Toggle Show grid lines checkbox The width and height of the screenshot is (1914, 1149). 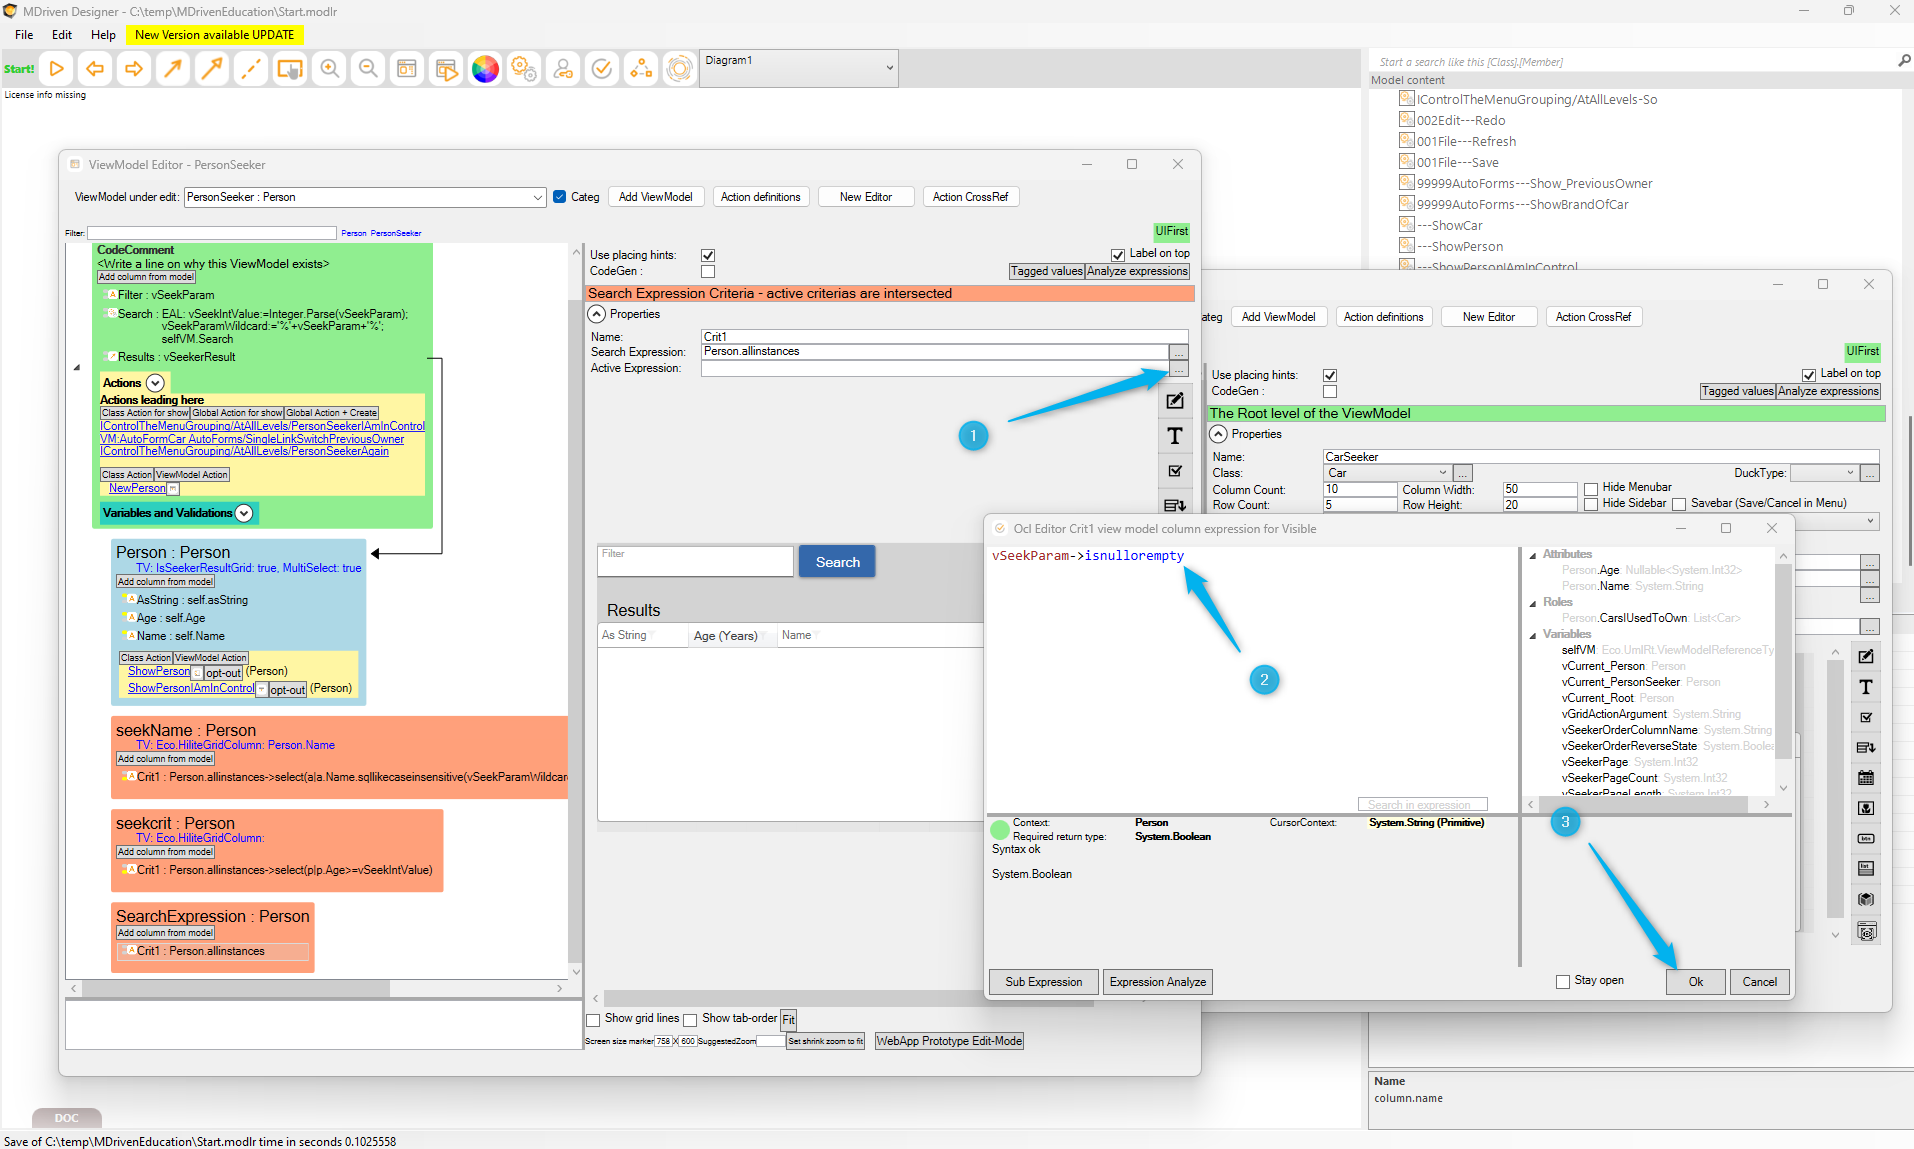(593, 1019)
